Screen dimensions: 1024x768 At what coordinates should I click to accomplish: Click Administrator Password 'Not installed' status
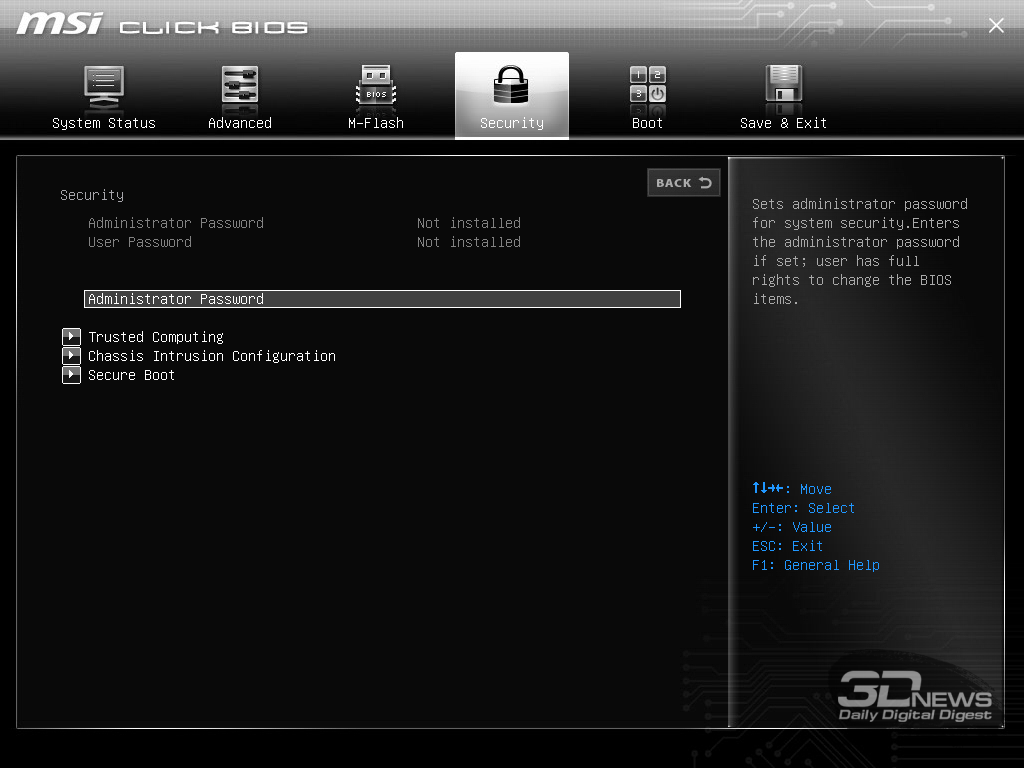pos(469,223)
